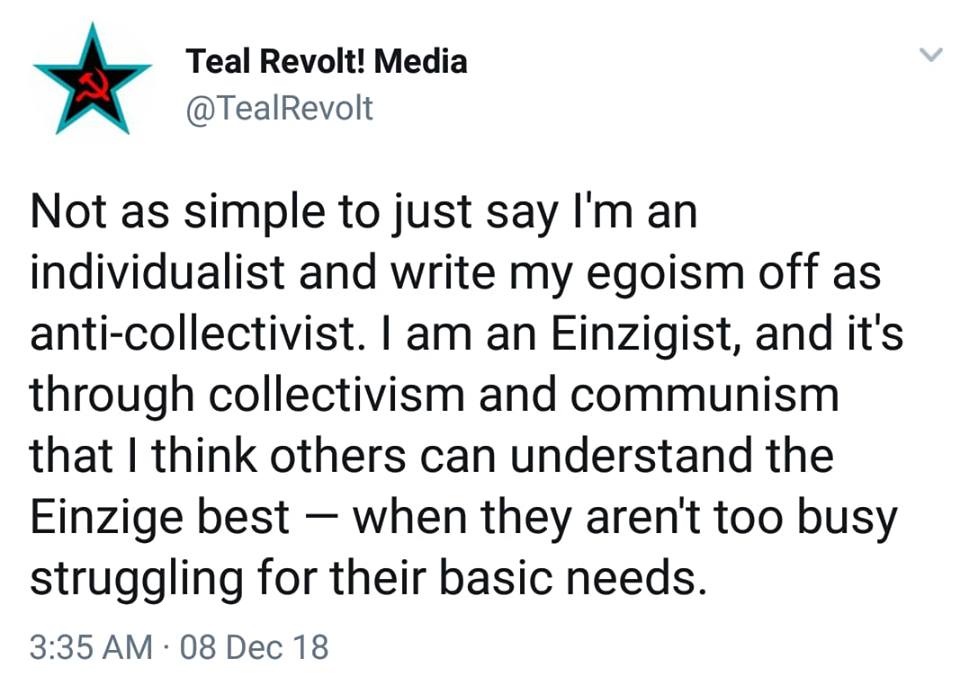This screenshot has width=960, height=694.
Task: Click the em dash in the tweet text
Action: coord(320,516)
